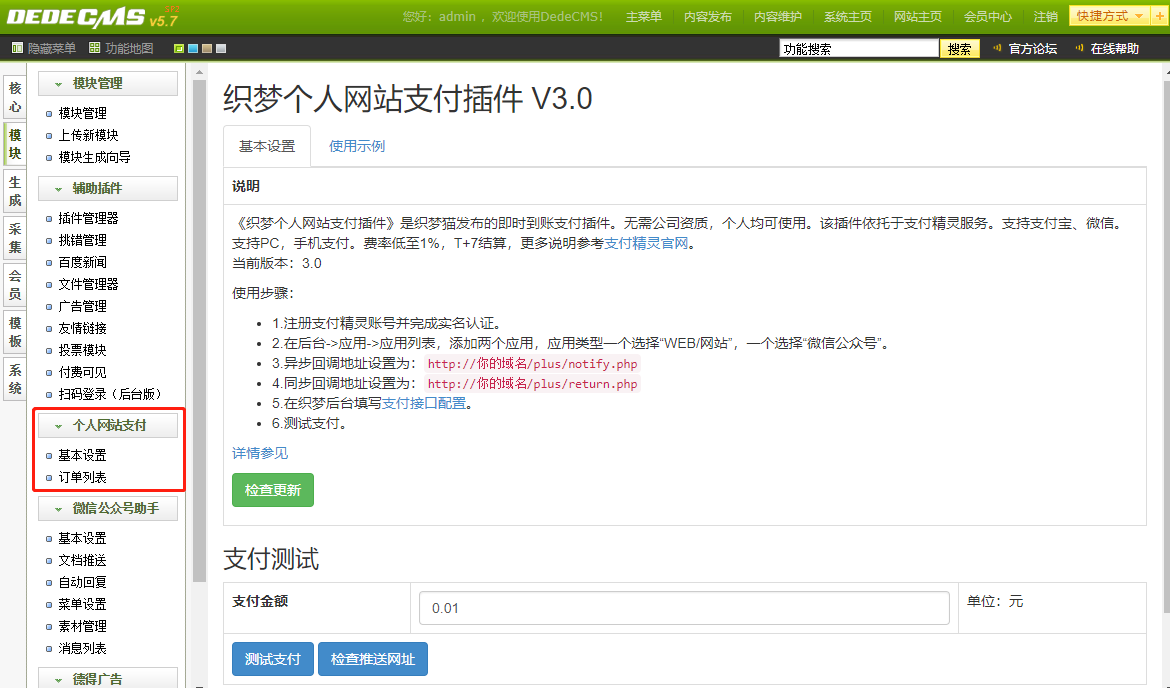Open 上传新模块 in the sidebar
The width and height of the screenshot is (1170, 688).
89,135
